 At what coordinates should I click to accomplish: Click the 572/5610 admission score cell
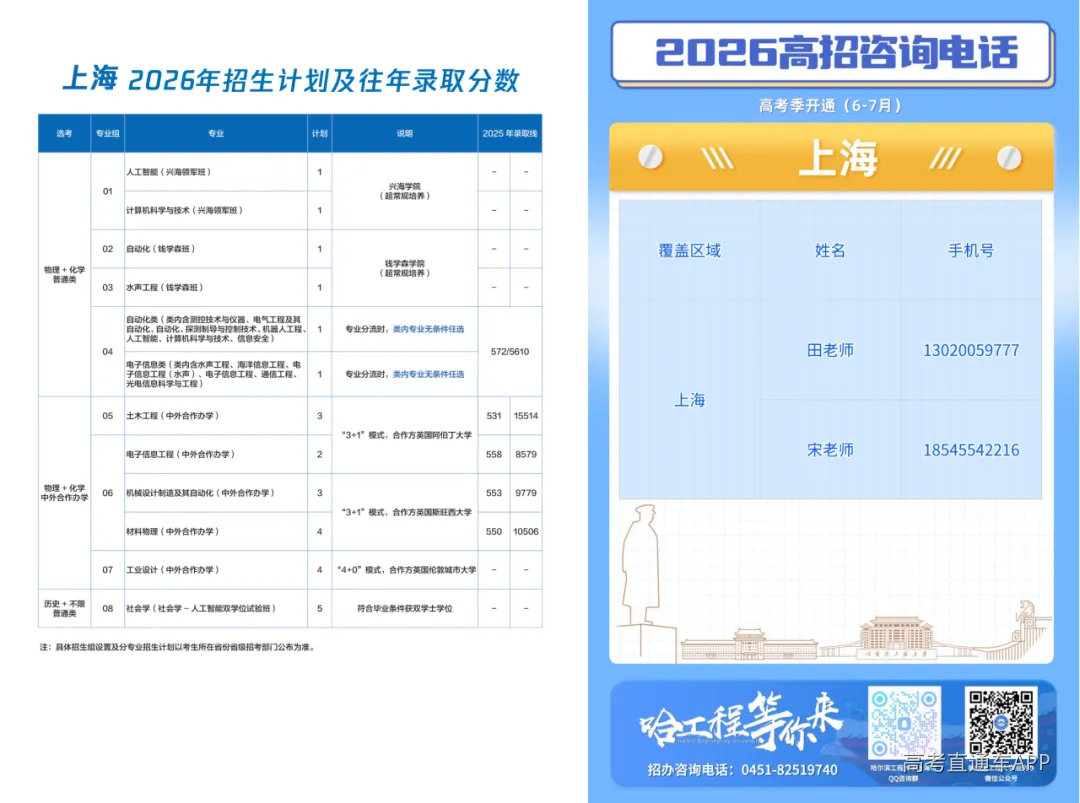[x=510, y=351]
